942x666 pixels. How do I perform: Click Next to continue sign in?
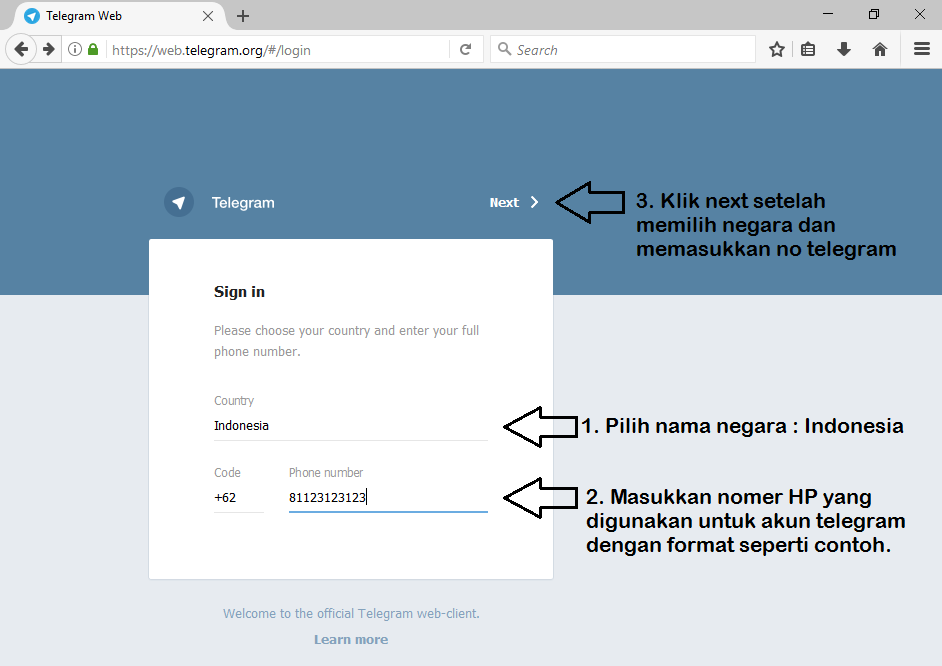(x=503, y=202)
